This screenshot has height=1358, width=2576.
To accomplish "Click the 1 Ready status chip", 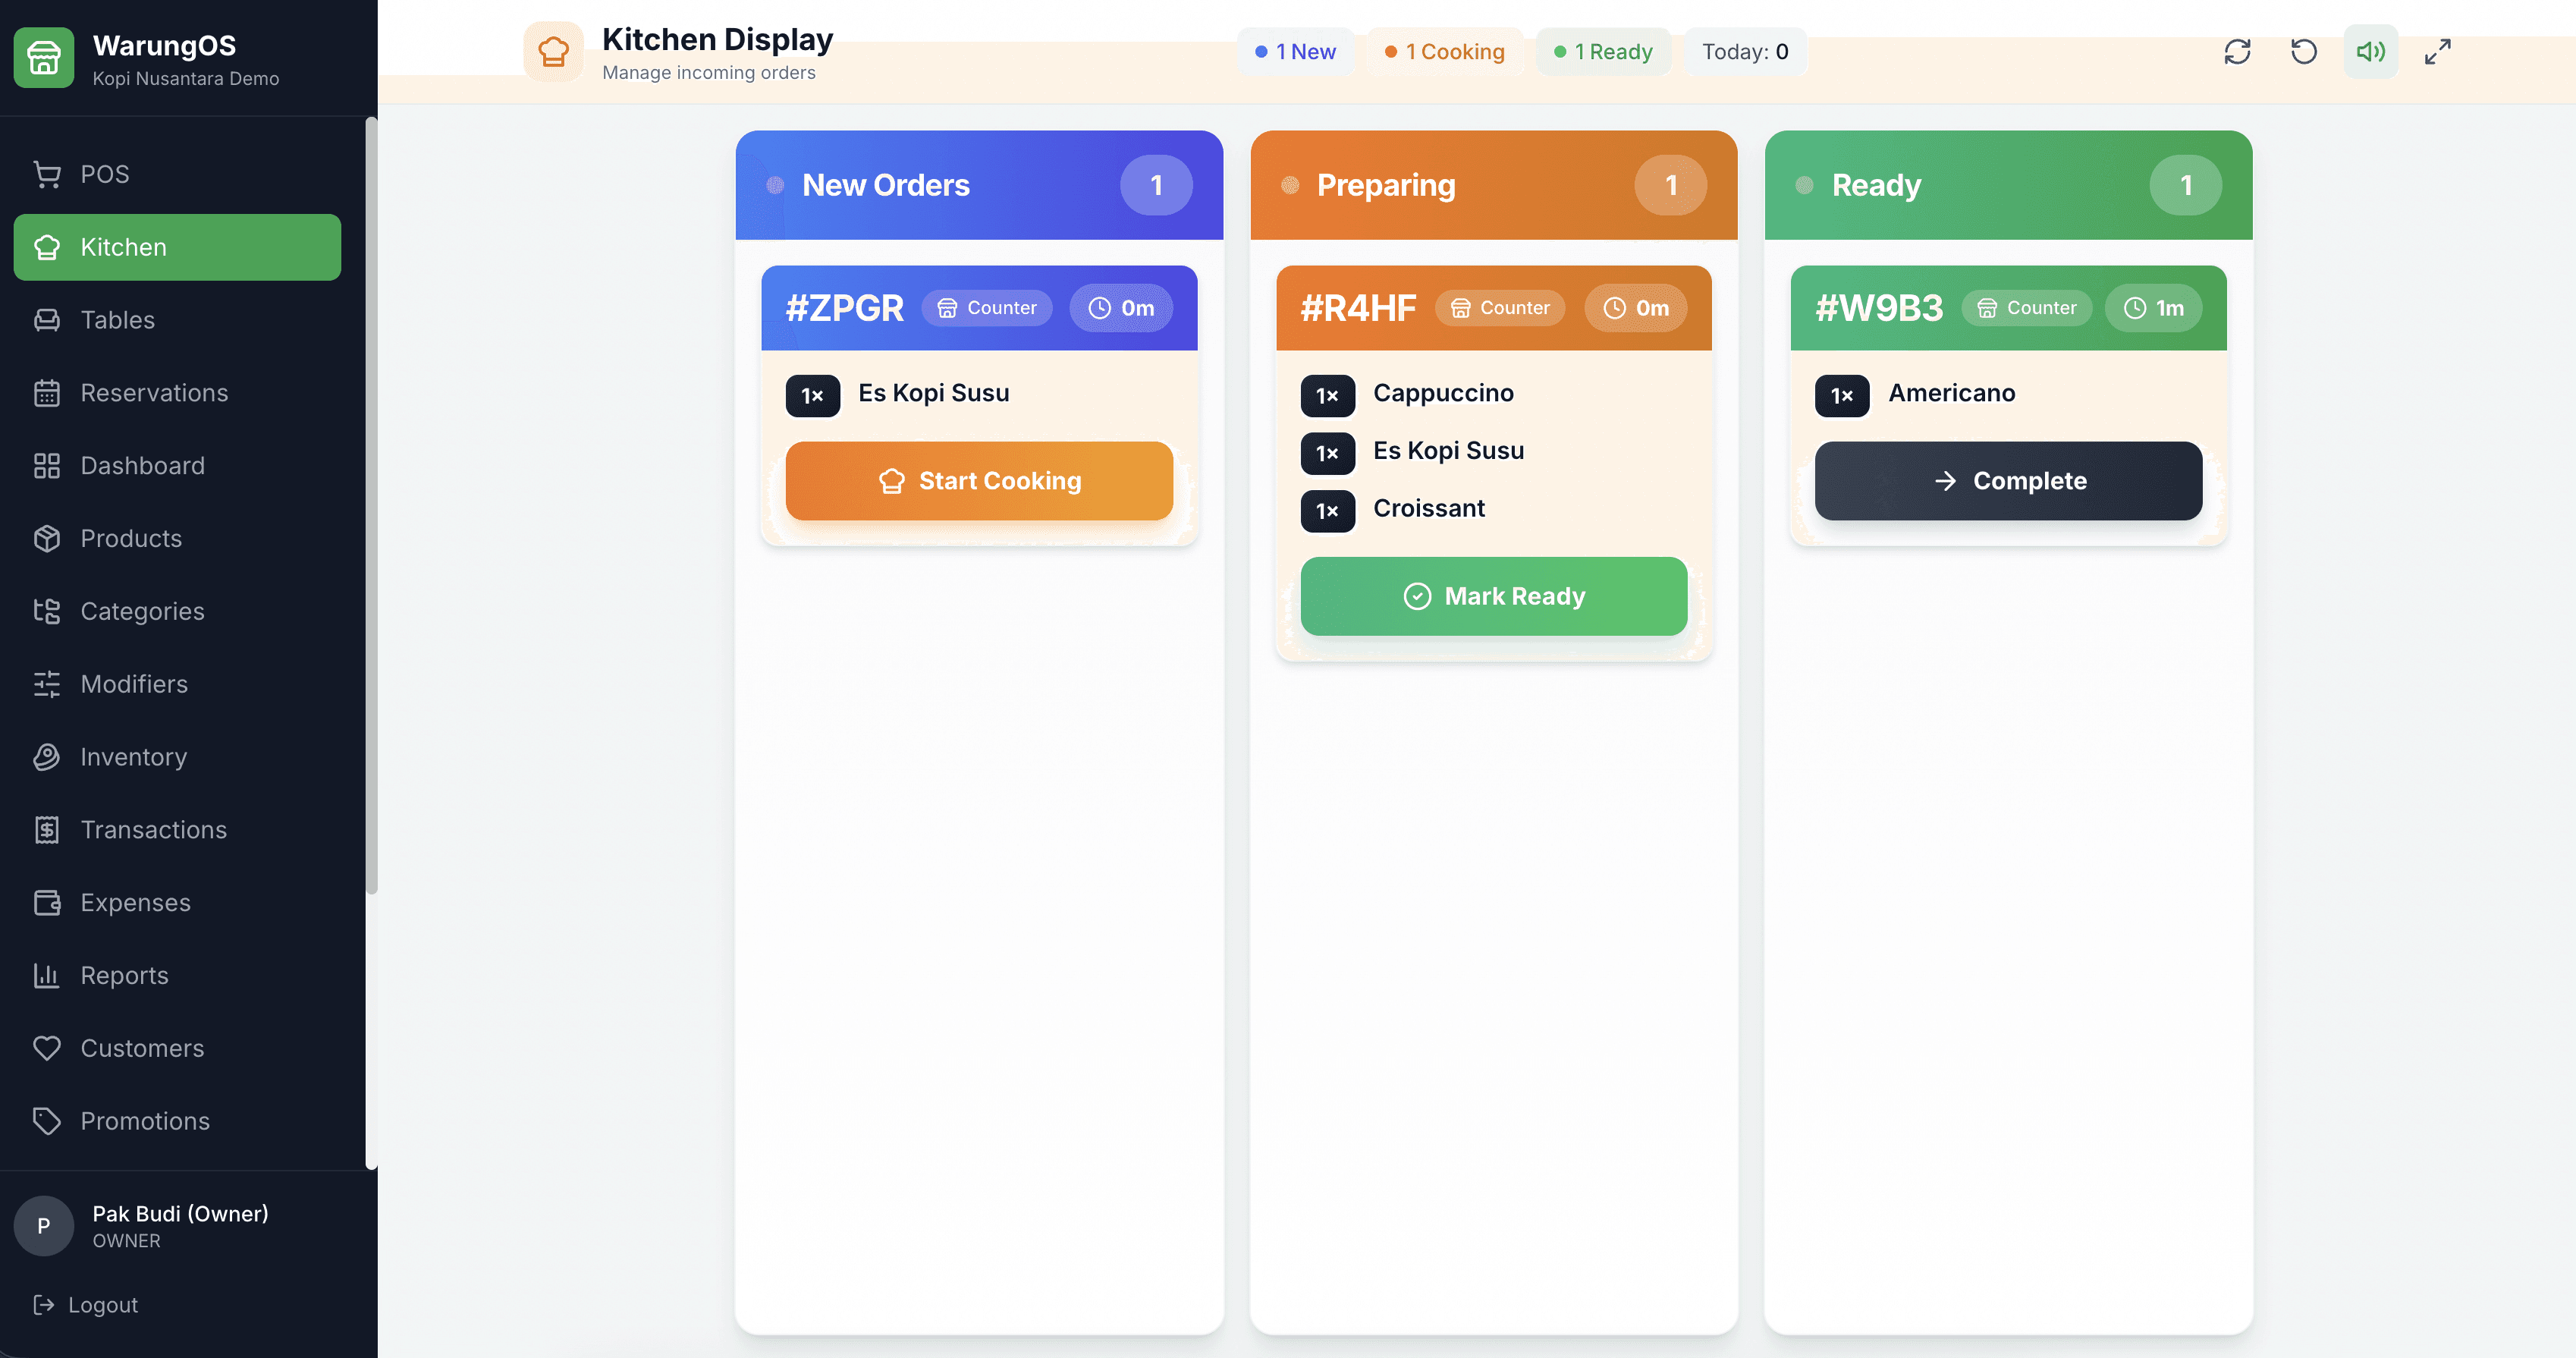I will point(1603,51).
